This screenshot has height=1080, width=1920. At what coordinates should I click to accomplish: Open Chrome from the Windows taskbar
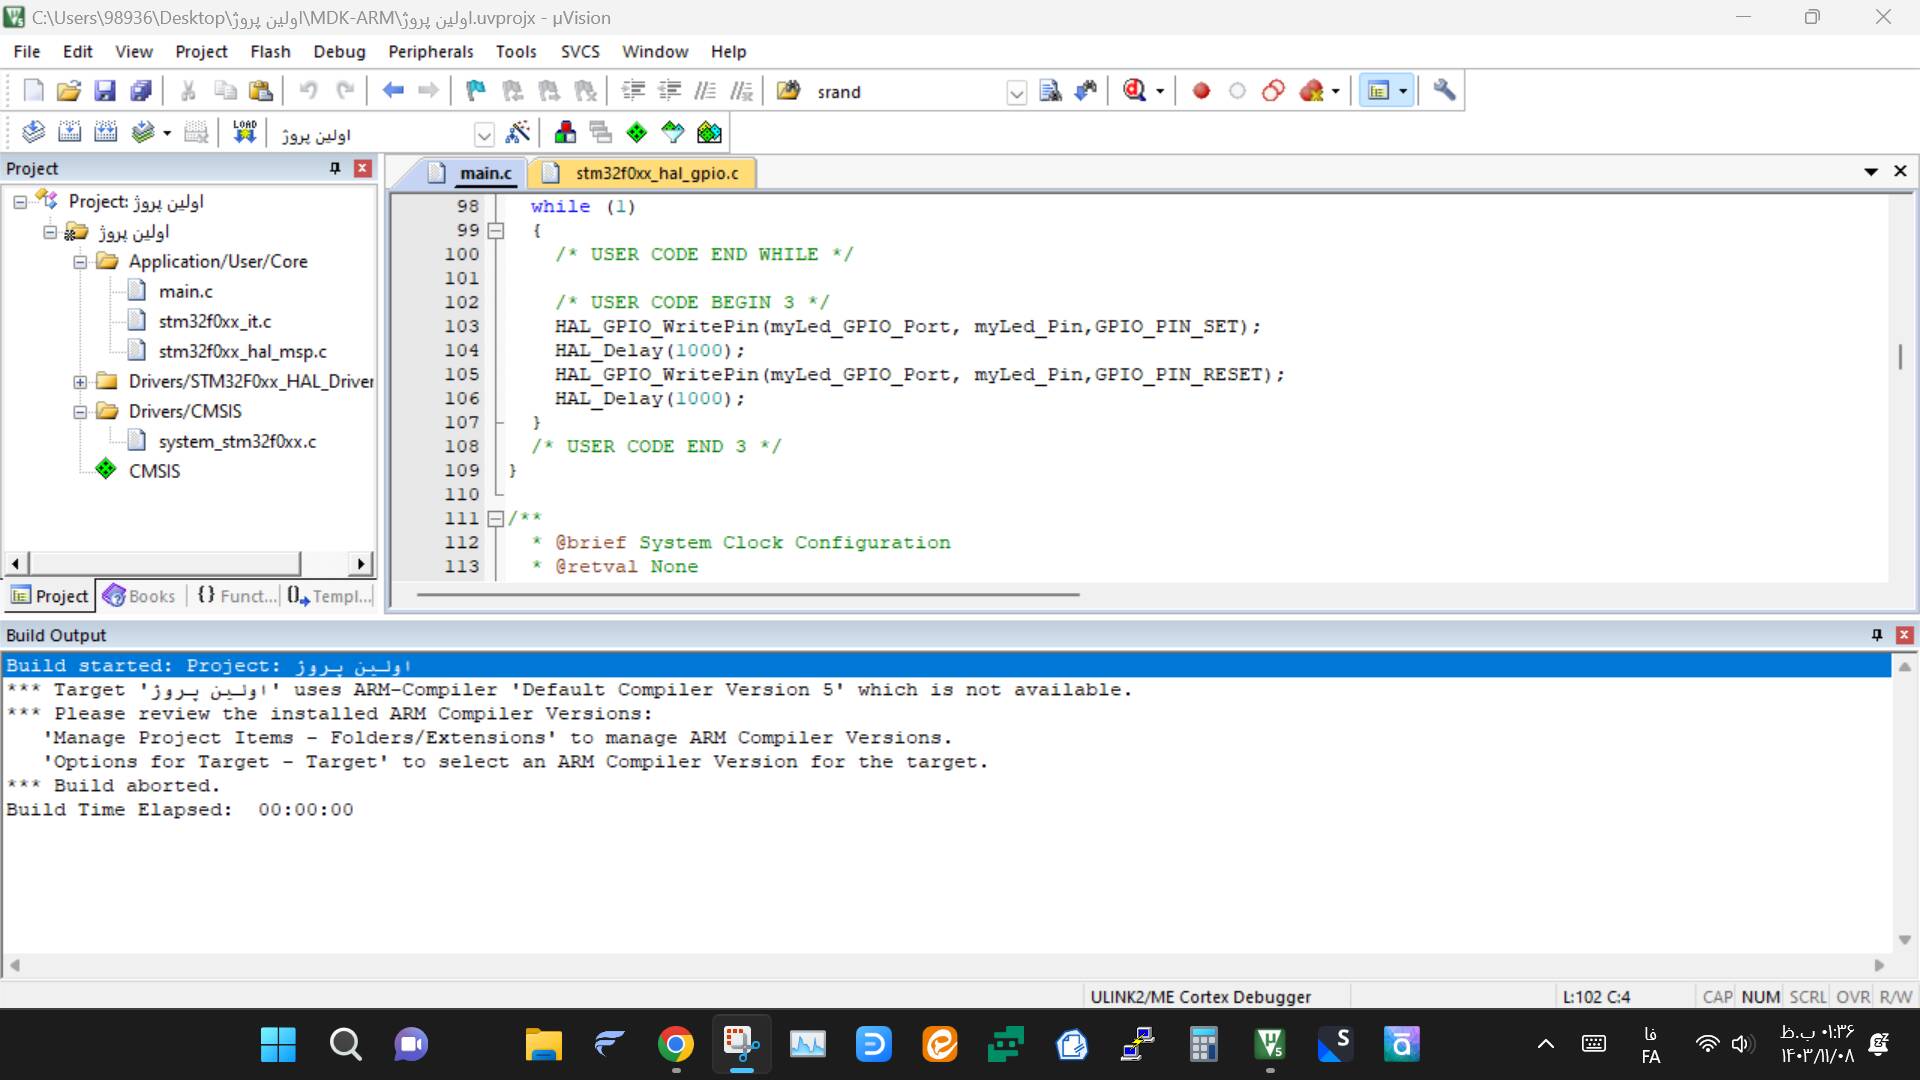(x=676, y=1045)
